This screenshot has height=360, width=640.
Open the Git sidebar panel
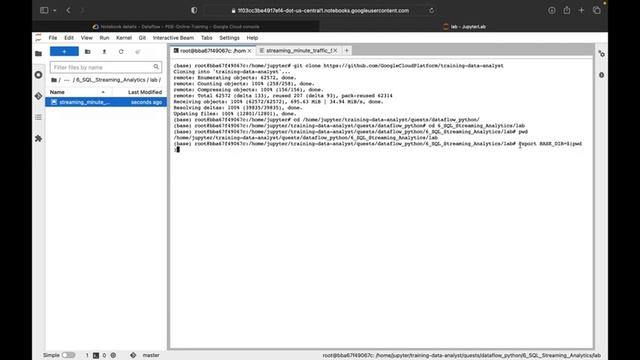(38, 96)
